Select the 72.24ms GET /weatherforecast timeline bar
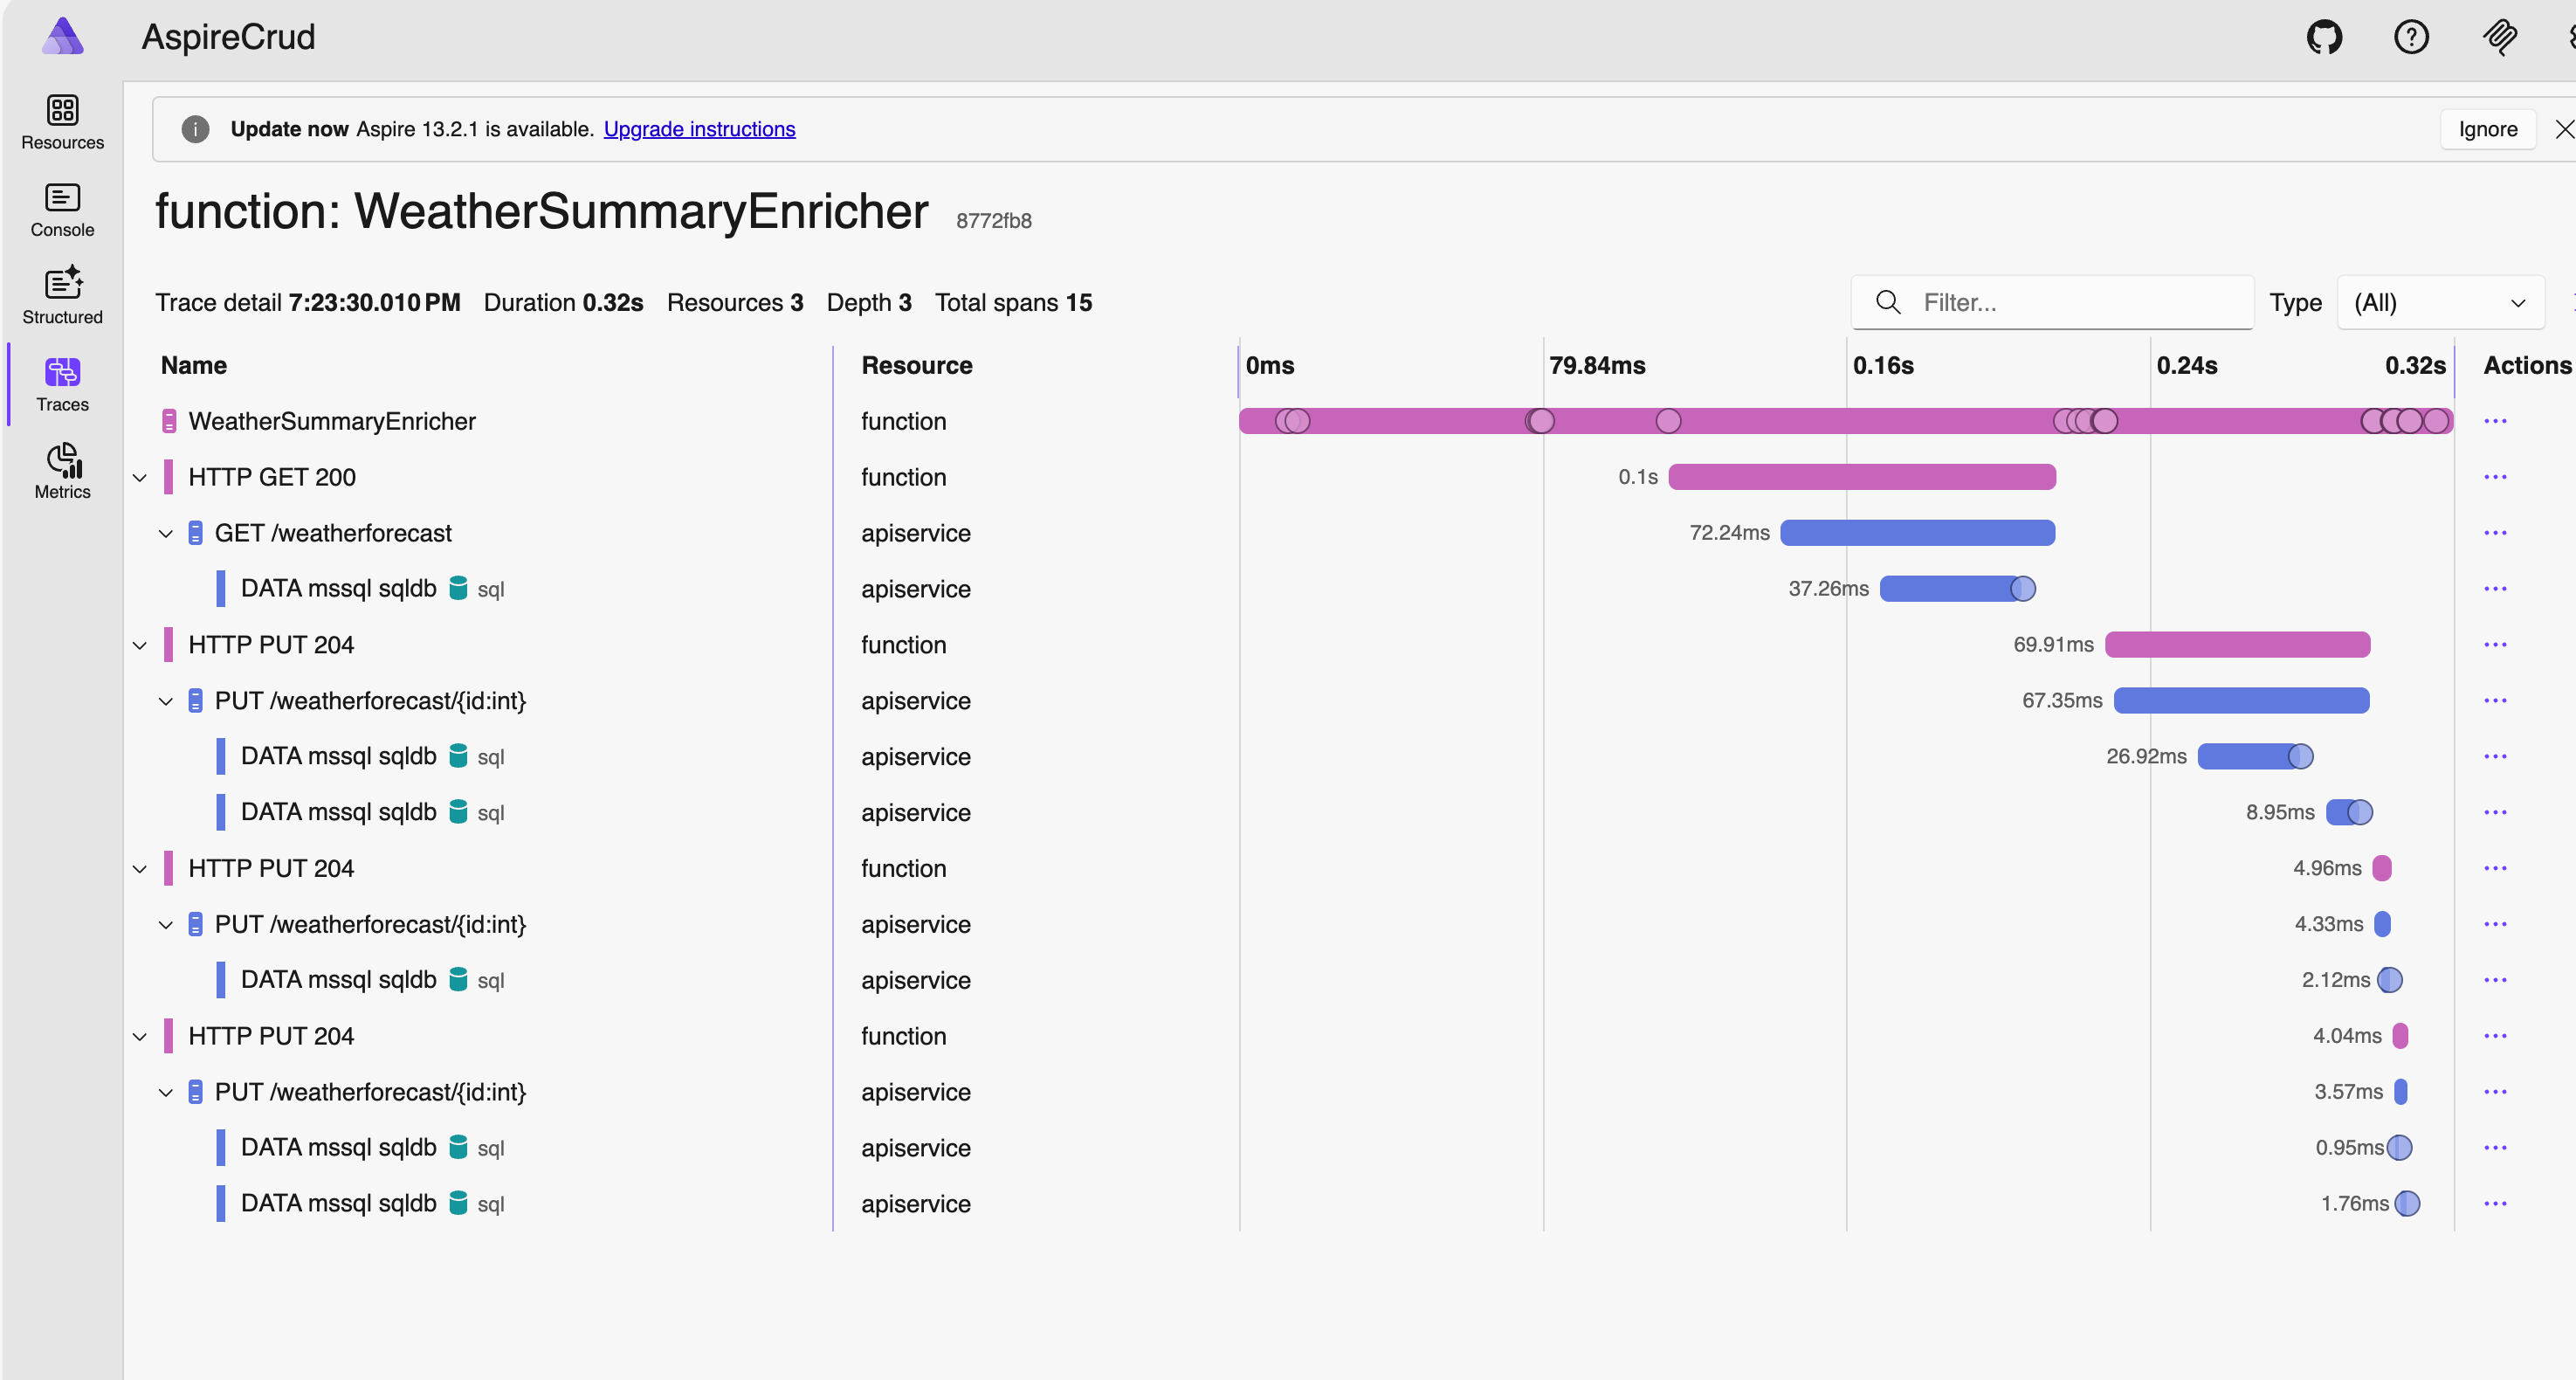2576x1380 pixels. (x=1917, y=533)
